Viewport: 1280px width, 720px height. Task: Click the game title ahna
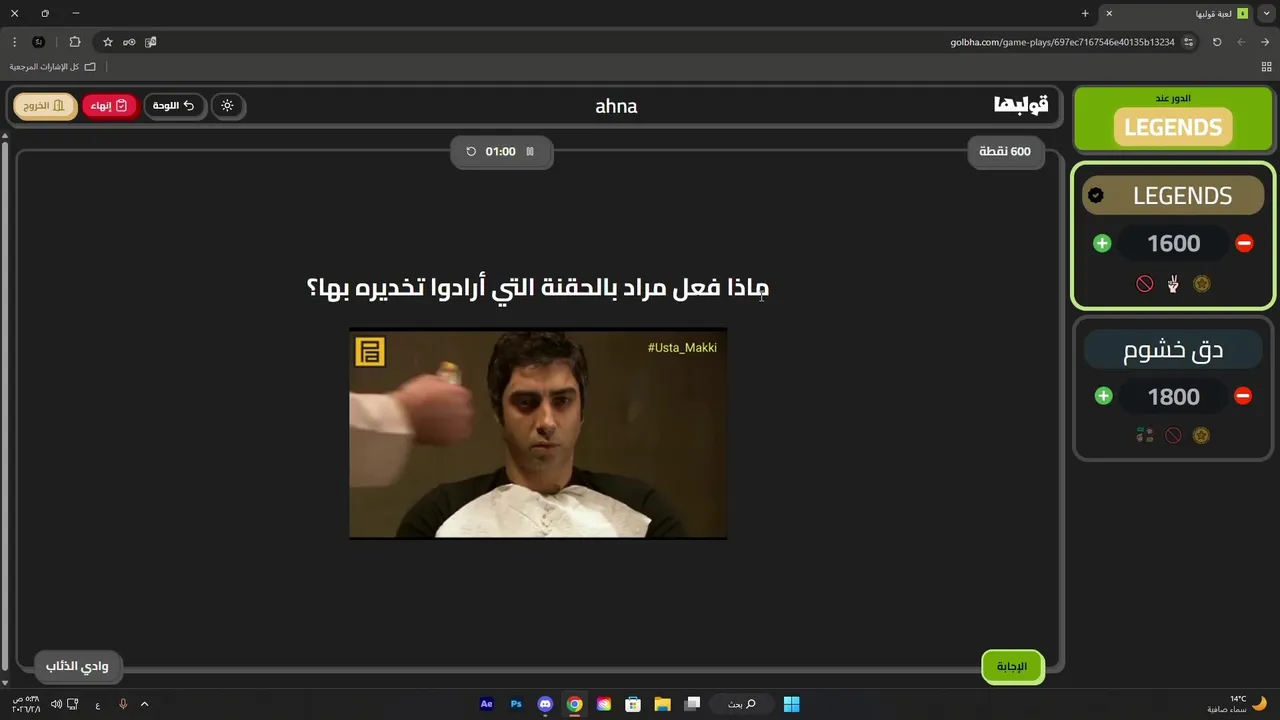(x=616, y=106)
